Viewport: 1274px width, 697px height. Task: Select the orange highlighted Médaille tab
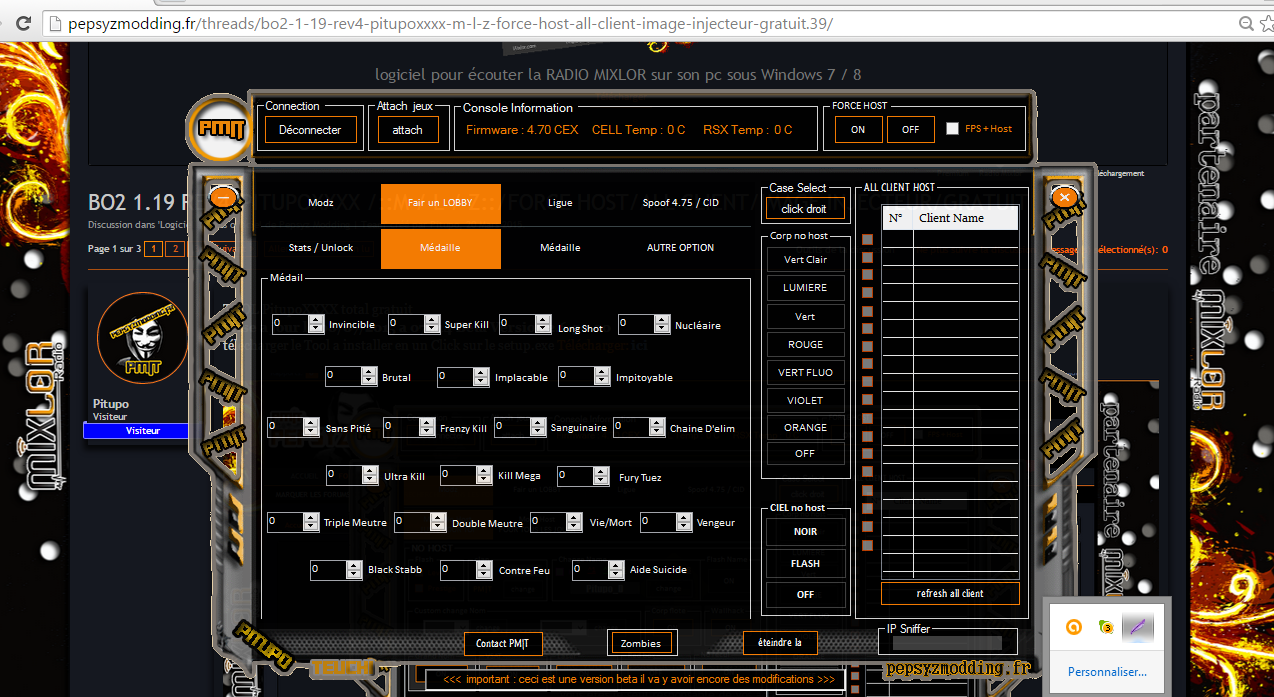coord(441,248)
